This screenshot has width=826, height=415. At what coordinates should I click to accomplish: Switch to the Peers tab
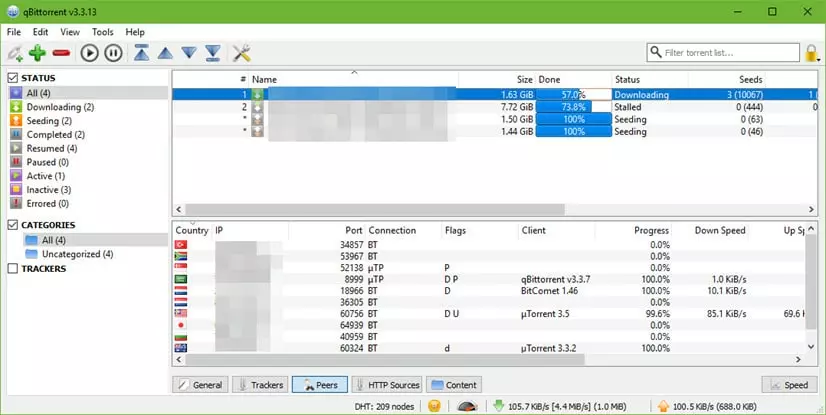click(x=320, y=385)
